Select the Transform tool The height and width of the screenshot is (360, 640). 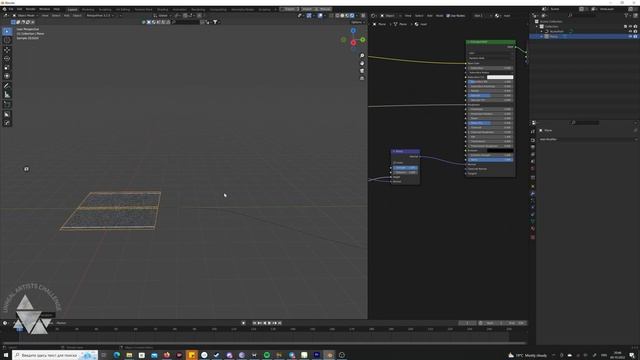[x=7, y=76]
